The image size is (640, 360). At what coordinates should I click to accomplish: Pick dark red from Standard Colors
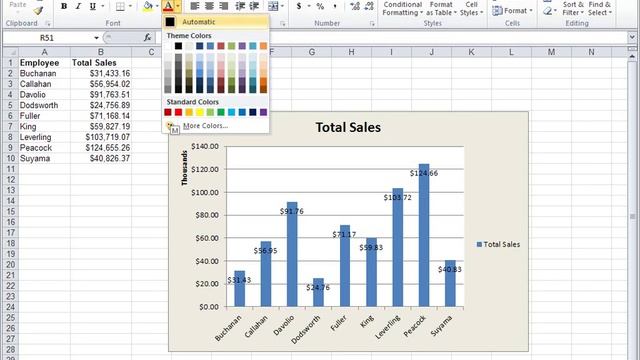tap(168, 112)
